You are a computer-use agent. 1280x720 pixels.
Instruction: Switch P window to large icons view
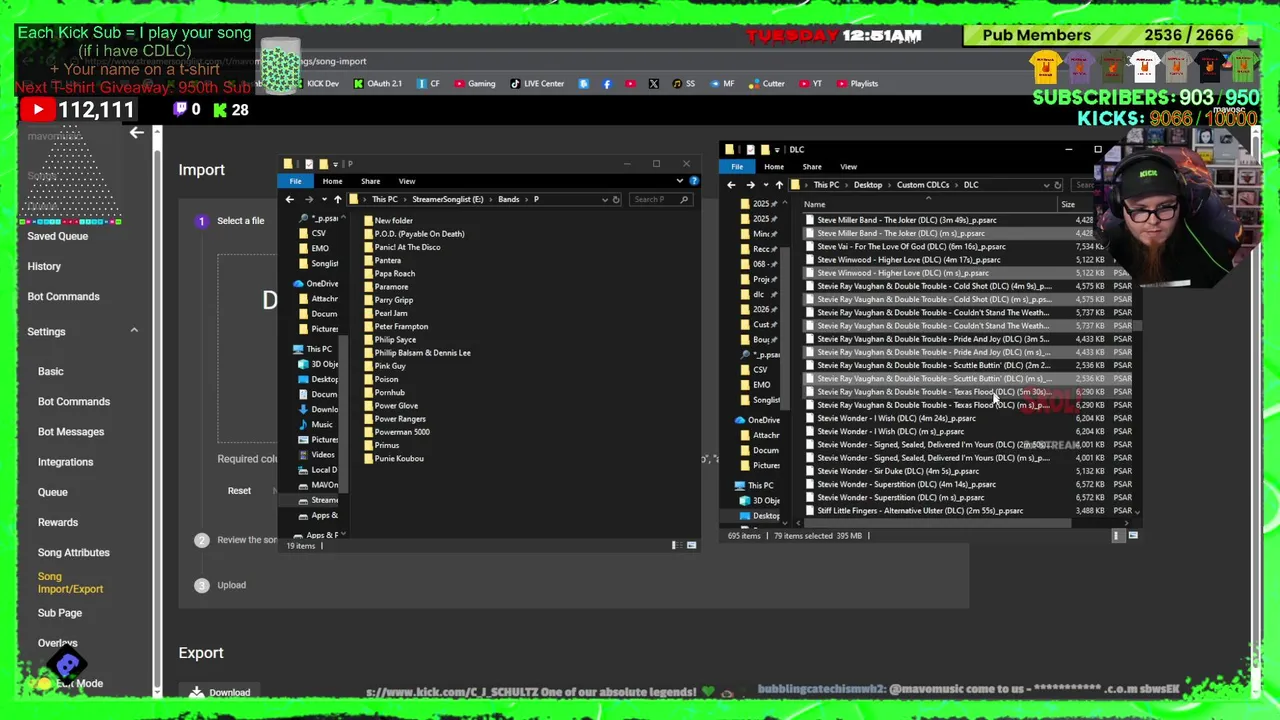(691, 546)
